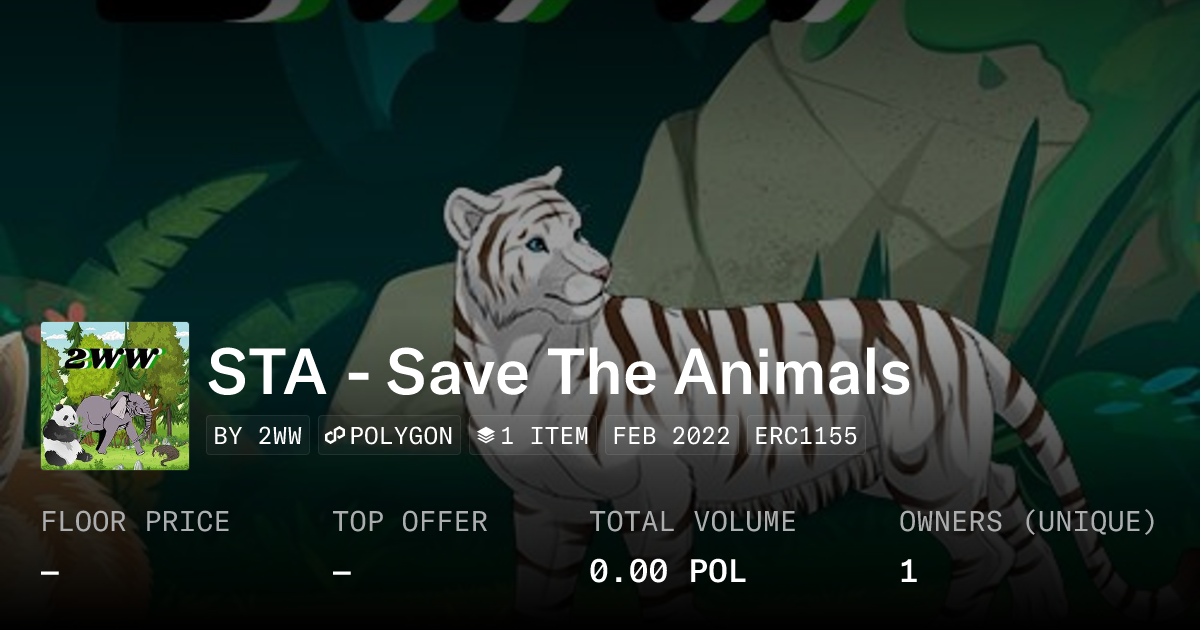The height and width of the screenshot is (630, 1200).
Task: Click the STA - Save The Animals title
Action: (x=559, y=372)
